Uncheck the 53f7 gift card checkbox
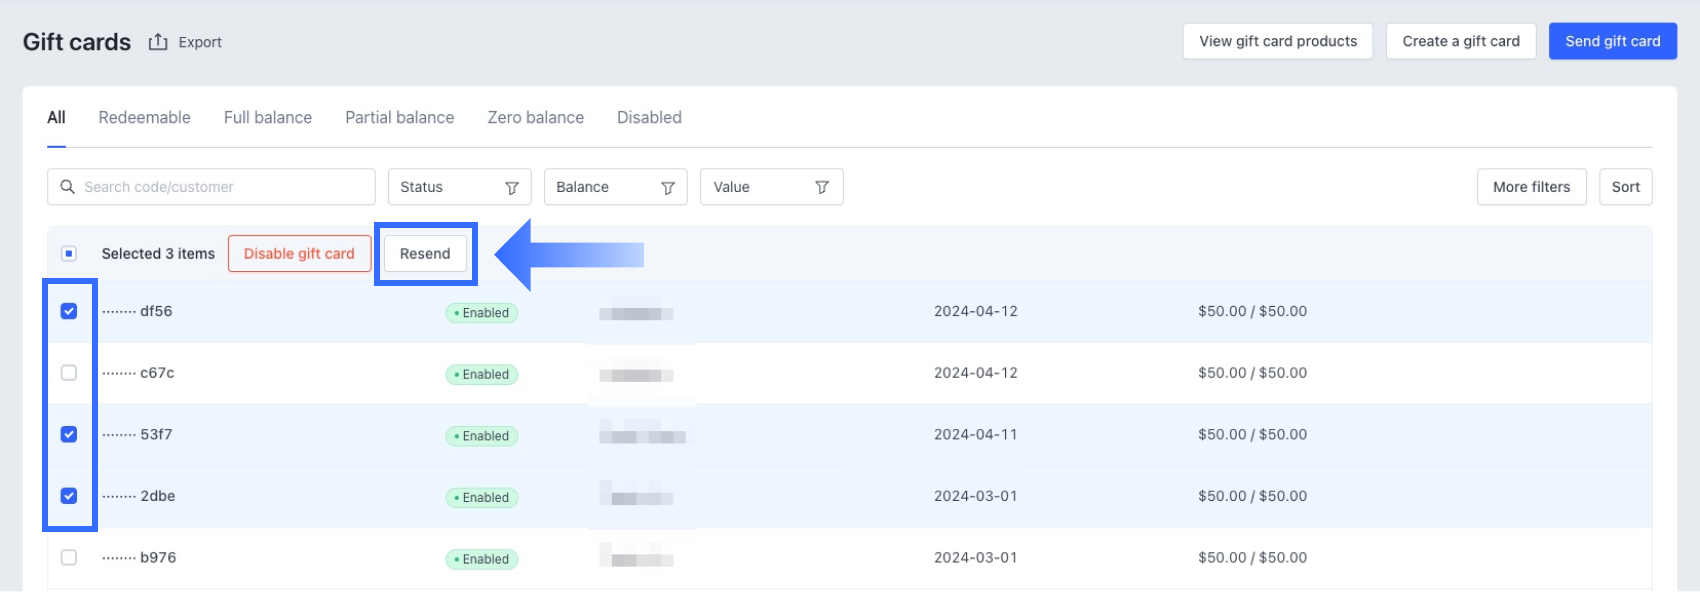Screen dimensions: 1700x592 (69, 434)
